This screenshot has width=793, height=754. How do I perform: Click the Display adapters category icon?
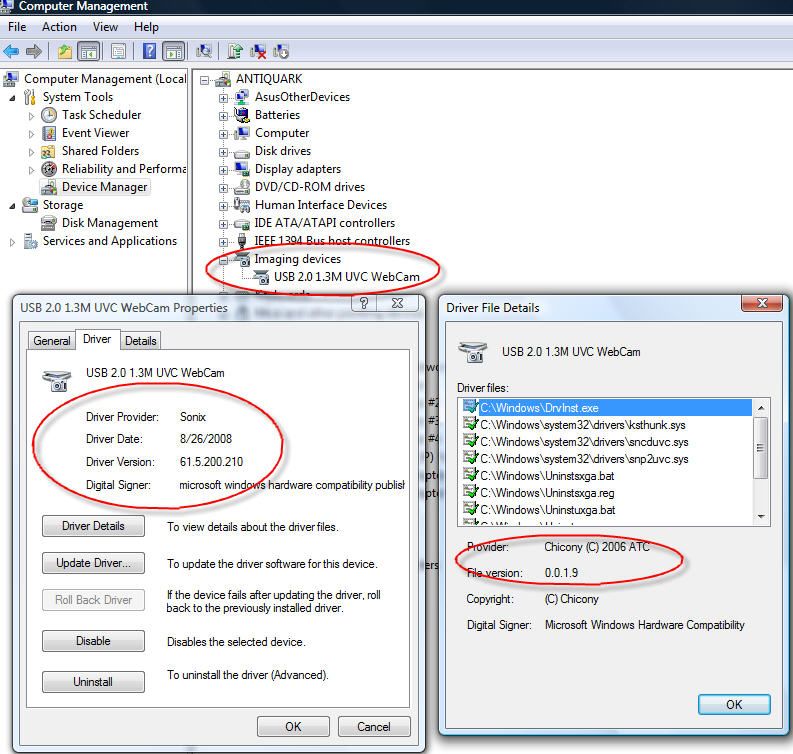[x=242, y=169]
